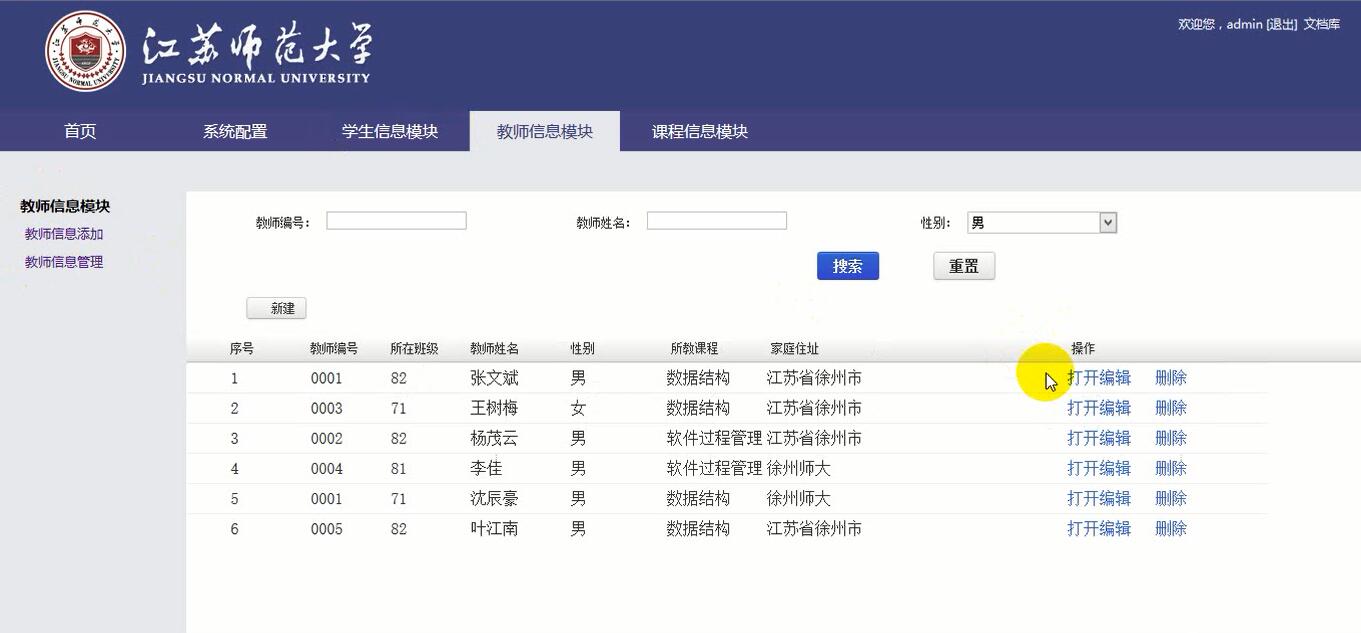This screenshot has height=633, width=1361.
Task: Click inside the 教师编号 input field
Action: click(396, 221)
